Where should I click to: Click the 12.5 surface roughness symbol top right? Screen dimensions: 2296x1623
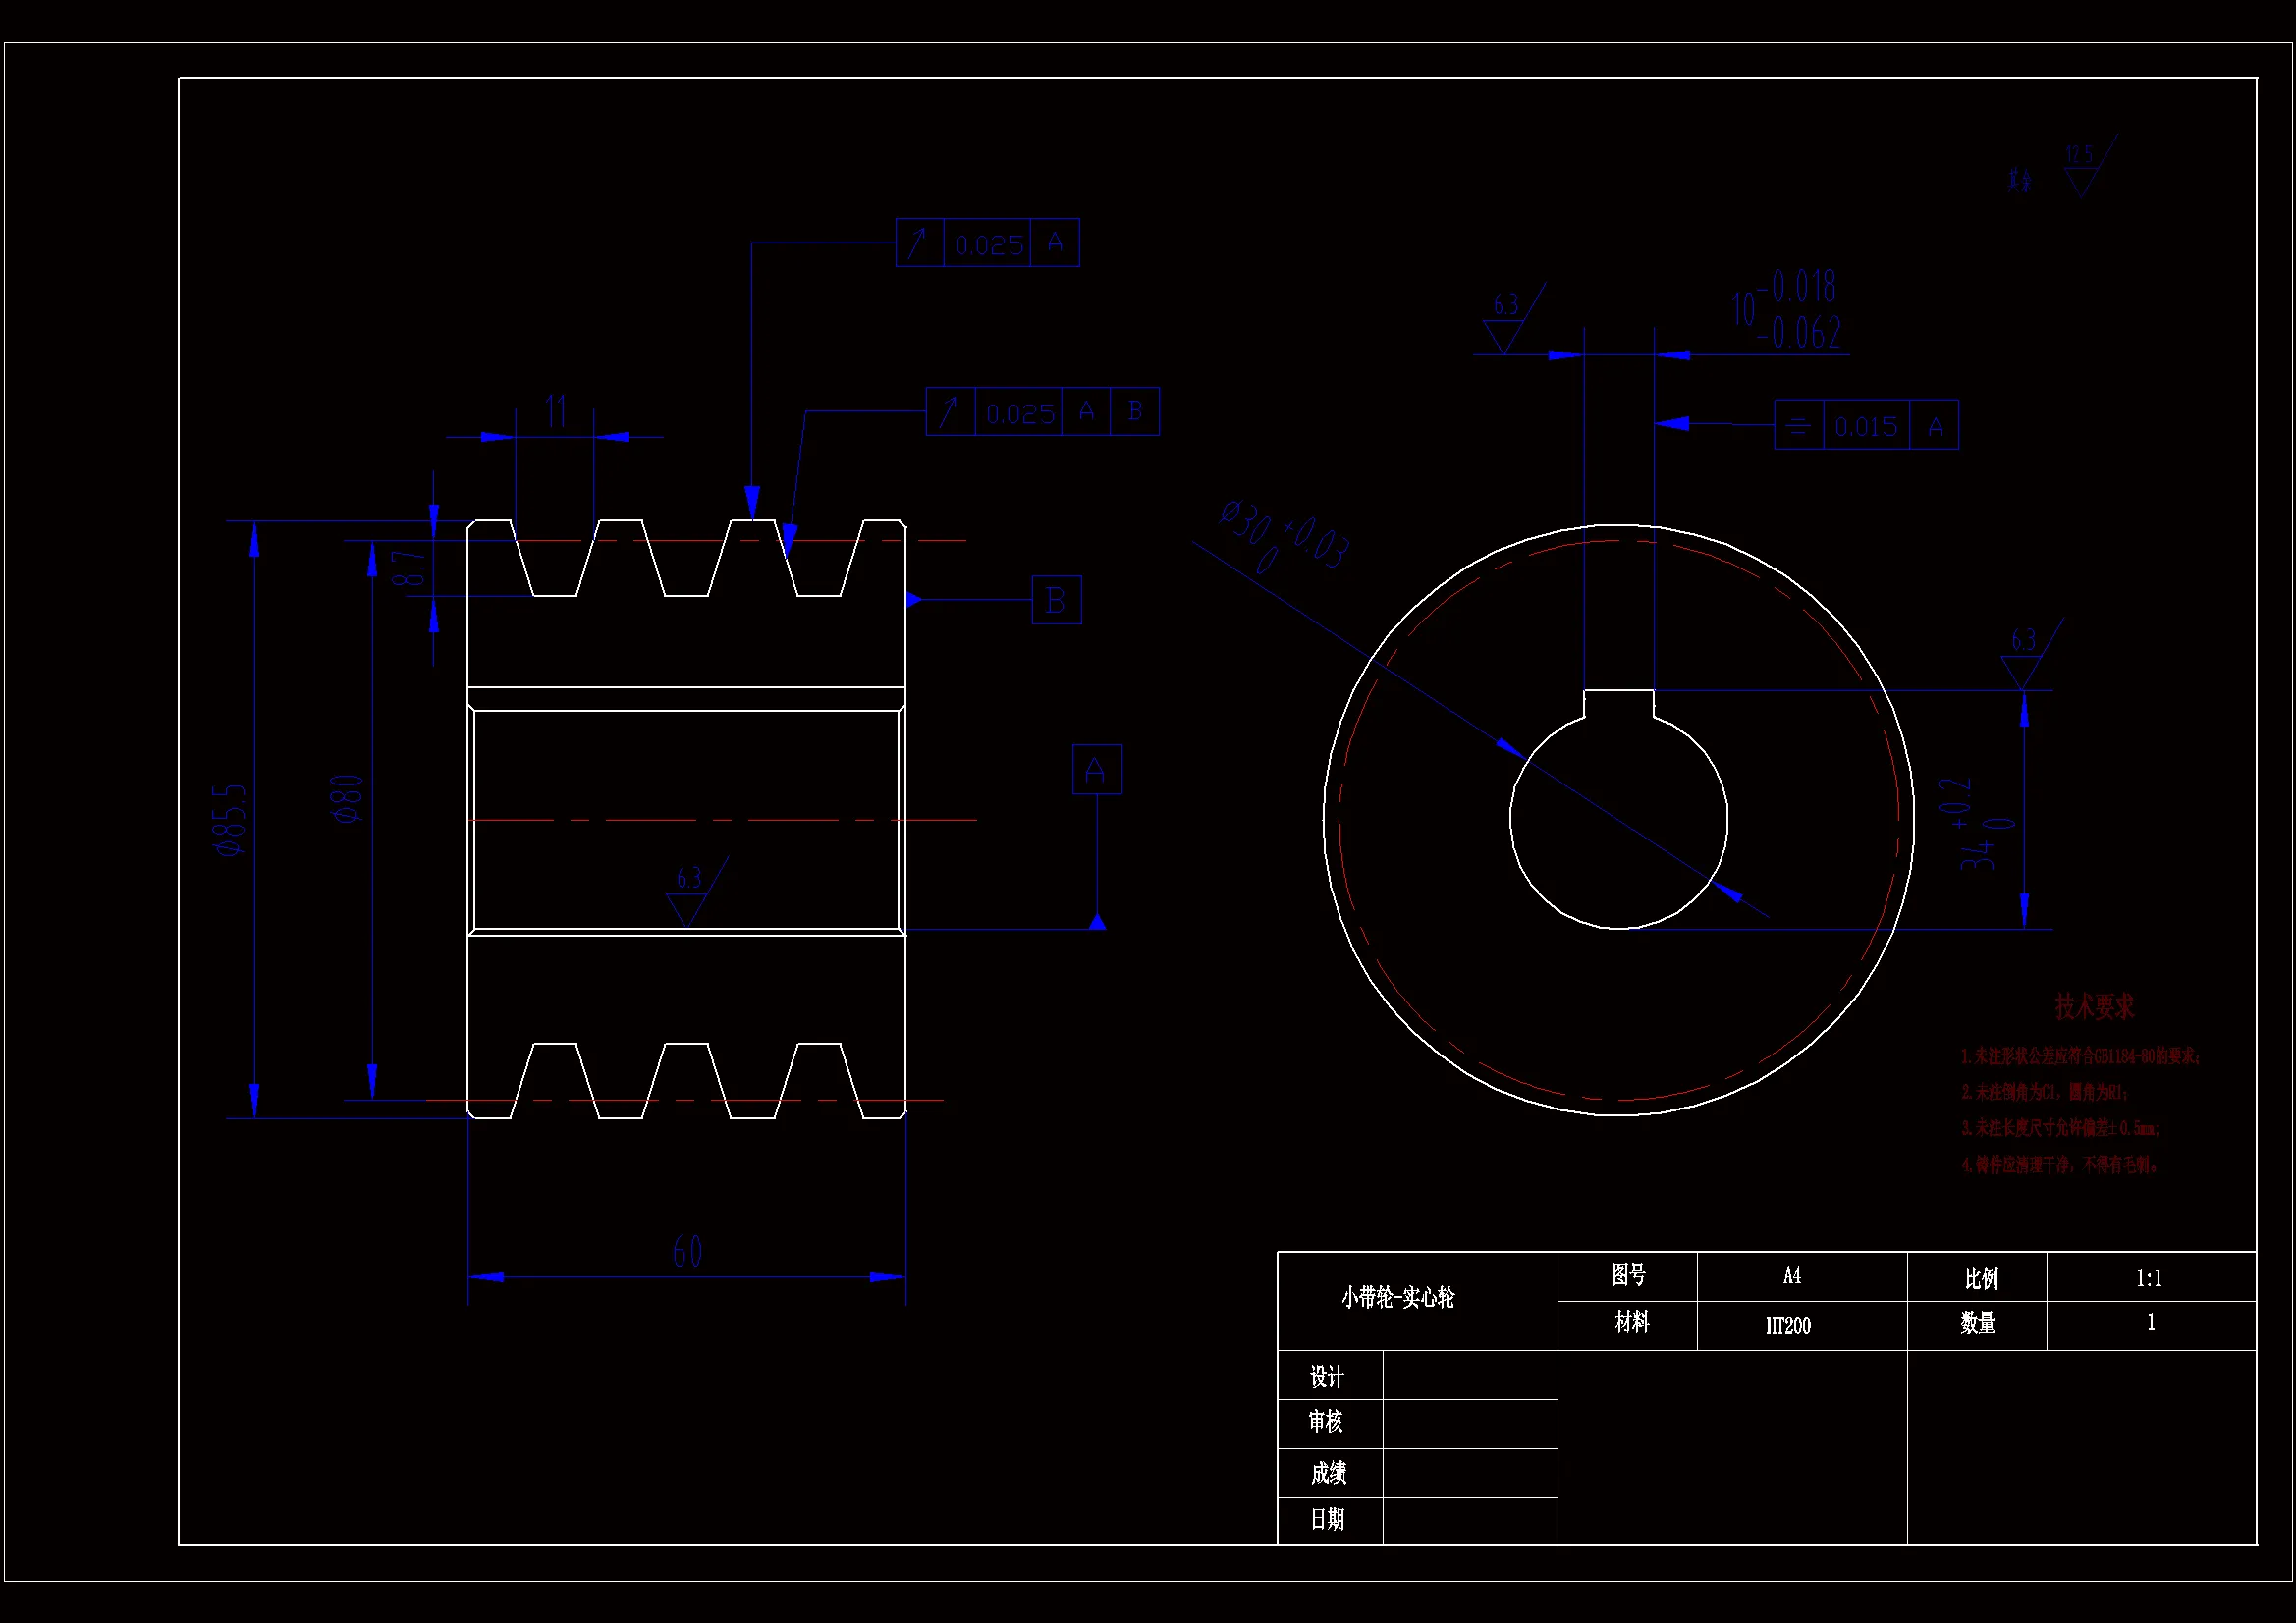pyautogui.click(x=2082, y=172)
